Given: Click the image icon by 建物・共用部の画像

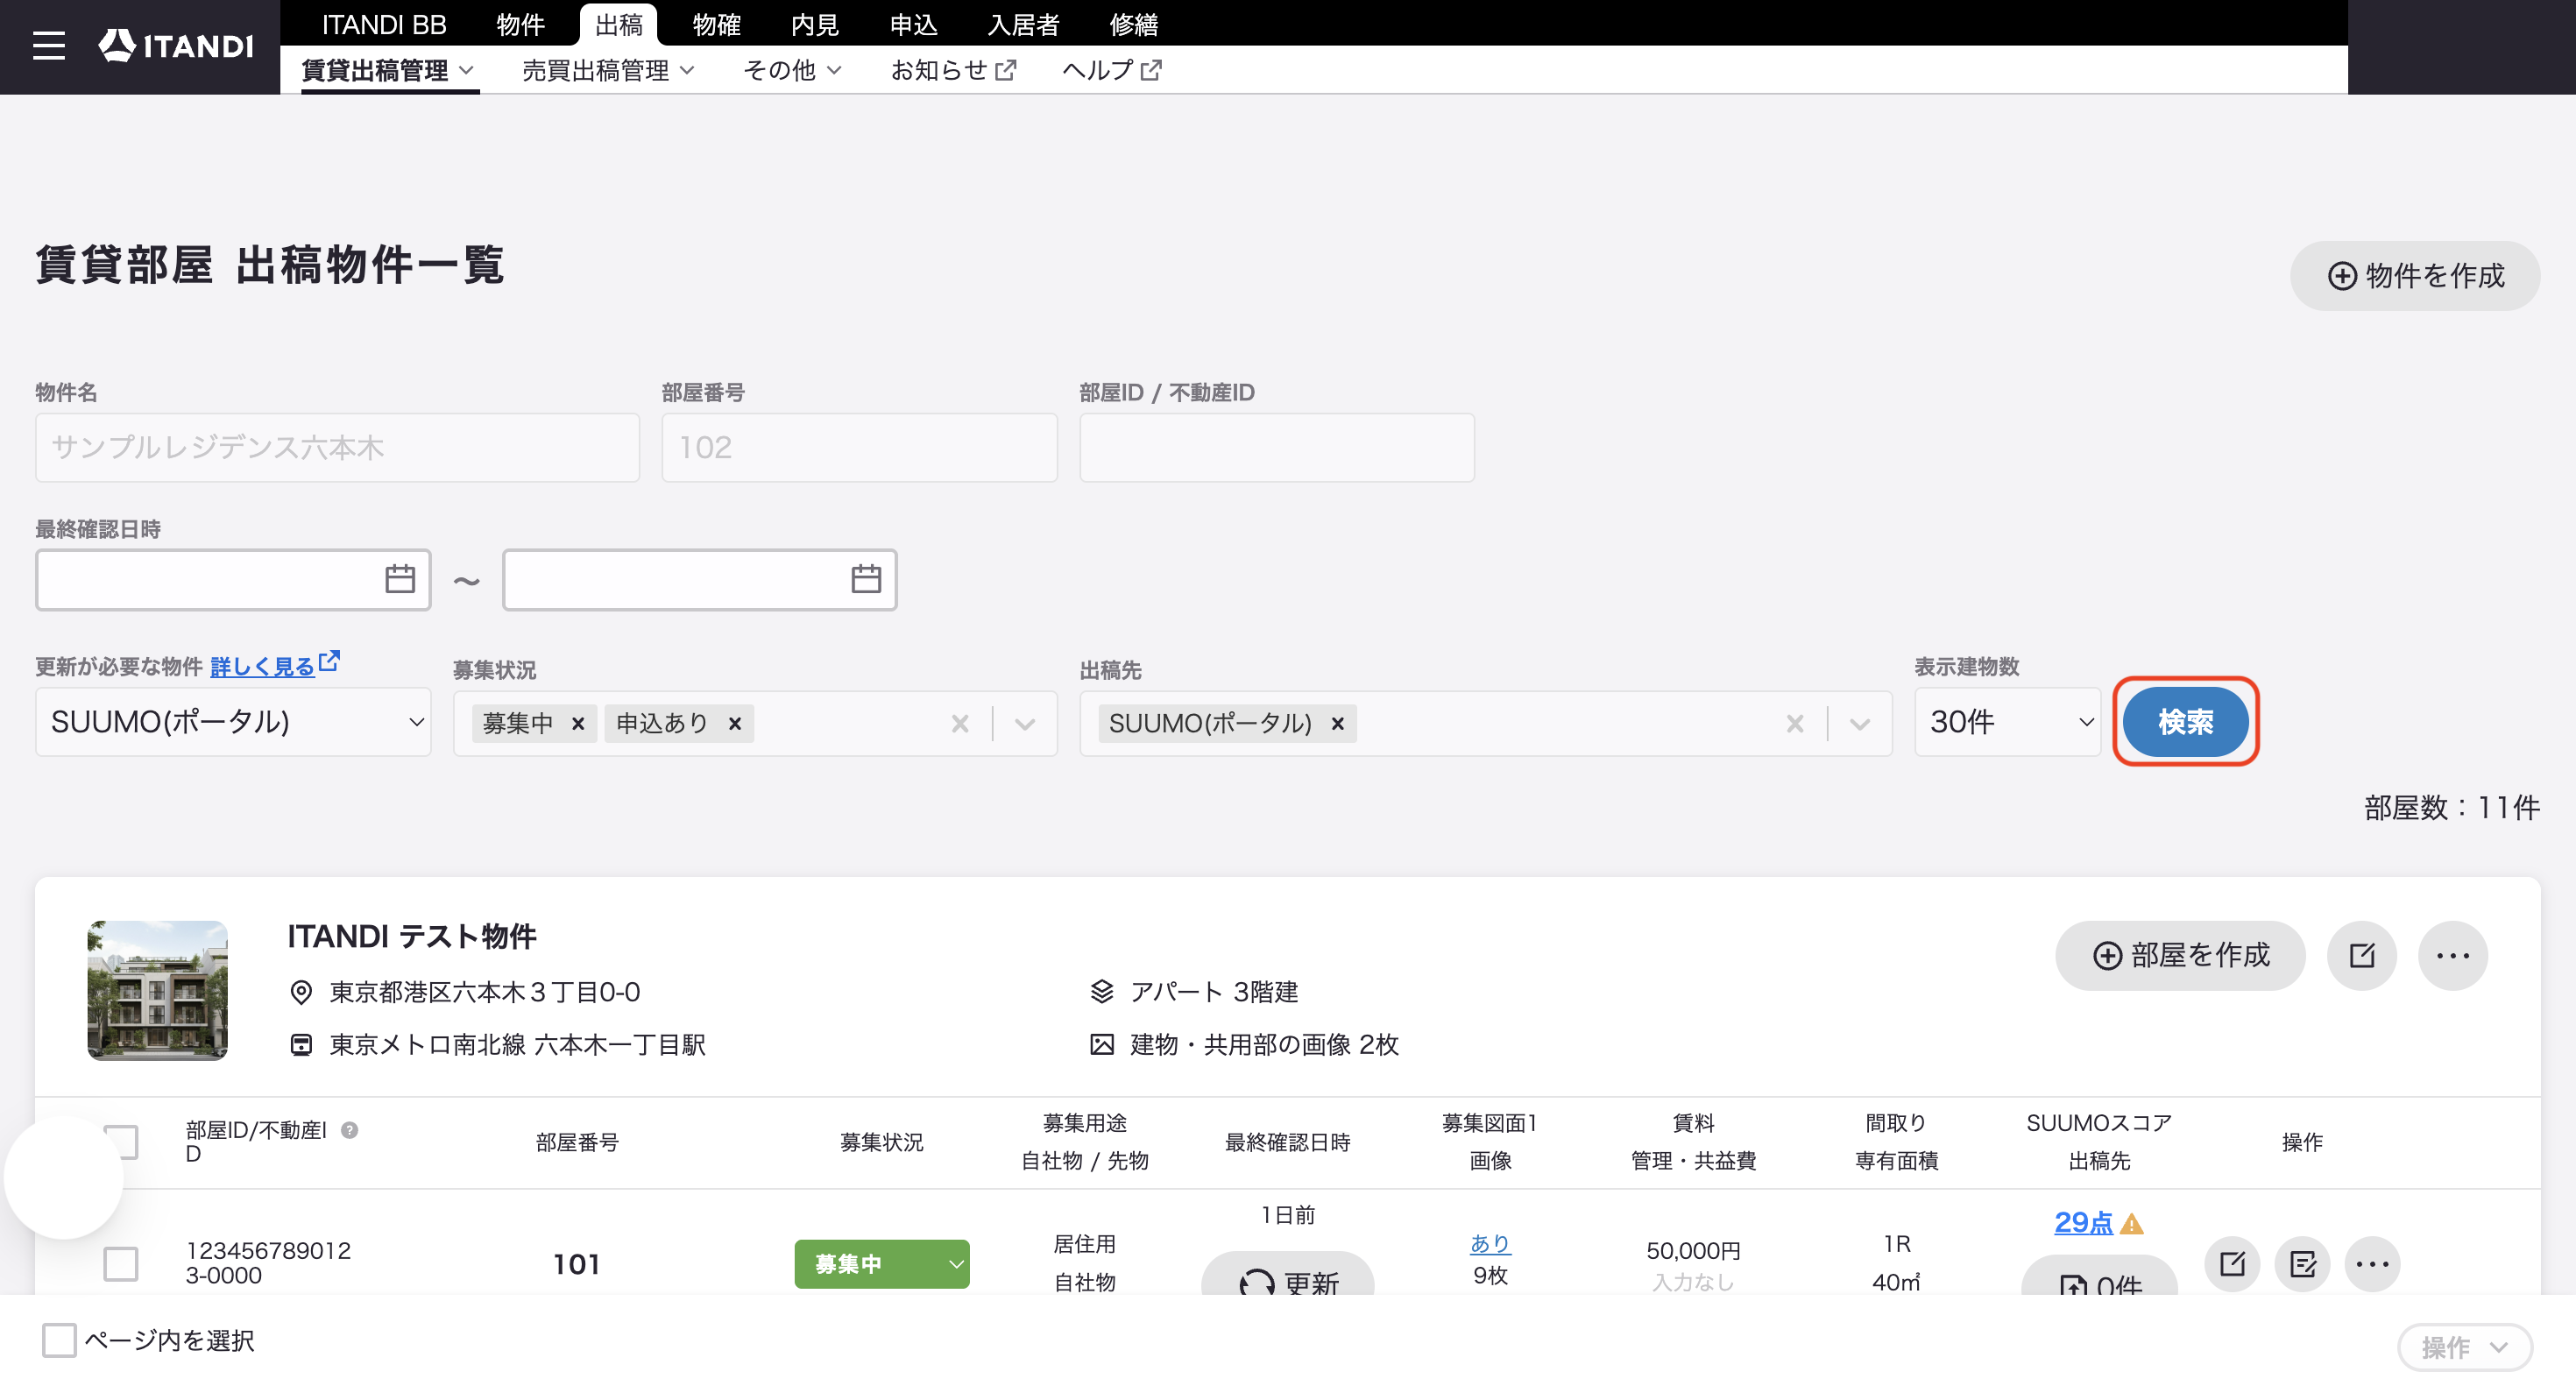Looking at the screenshot, I should coord(1101,1045).
